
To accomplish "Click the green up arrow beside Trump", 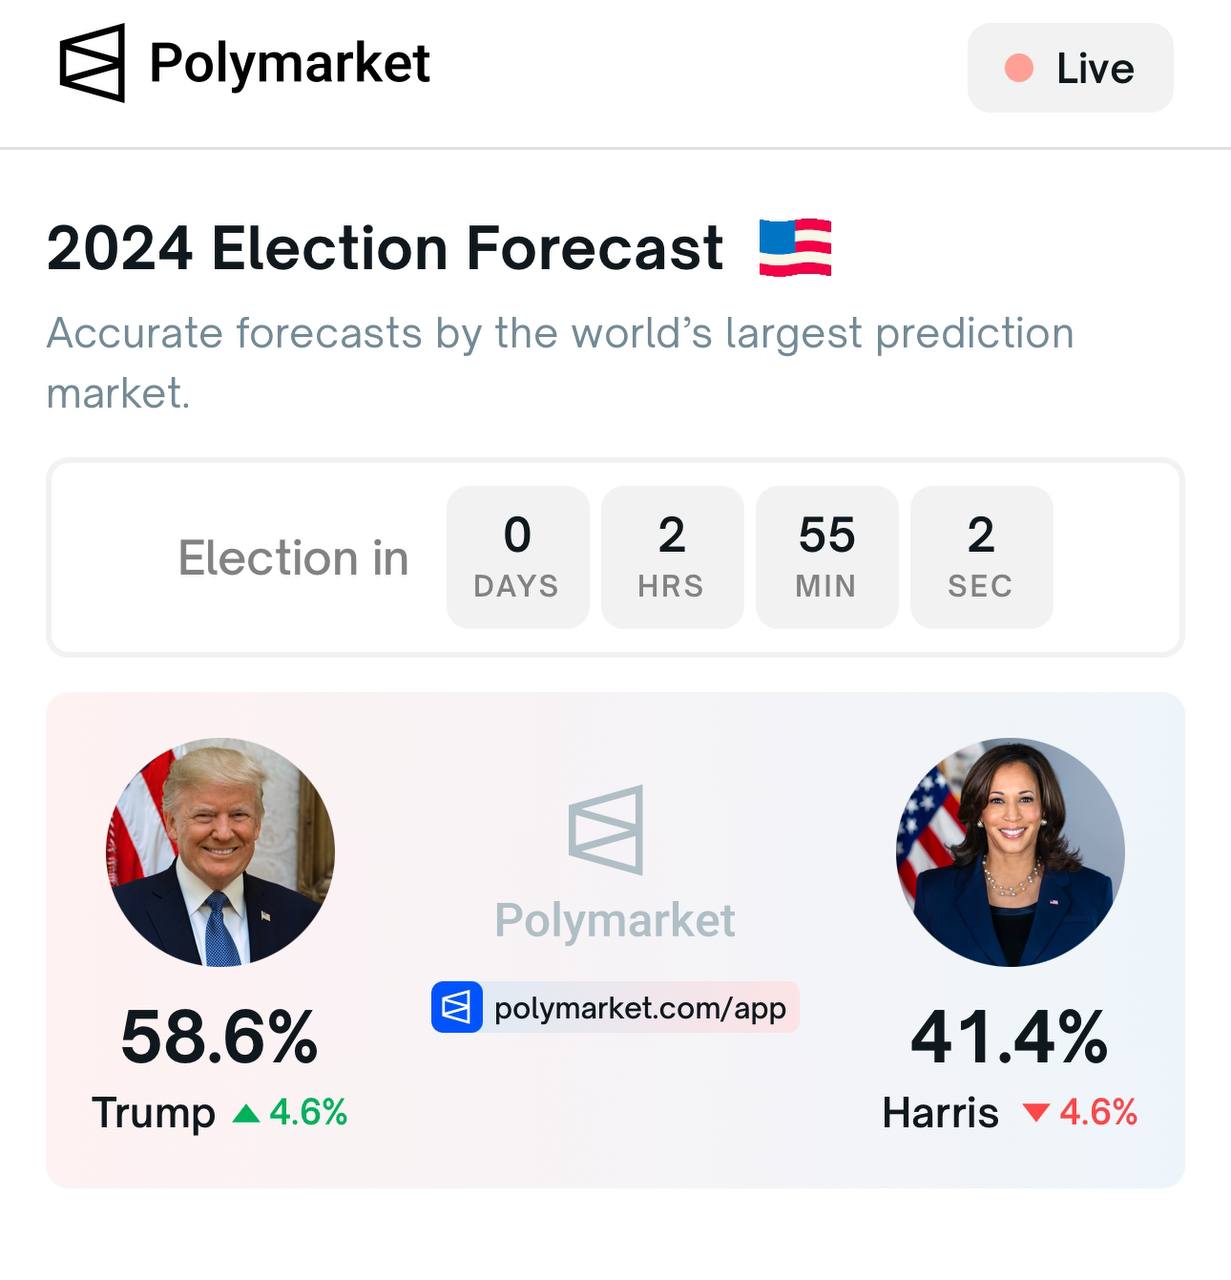I will 246,1113.
